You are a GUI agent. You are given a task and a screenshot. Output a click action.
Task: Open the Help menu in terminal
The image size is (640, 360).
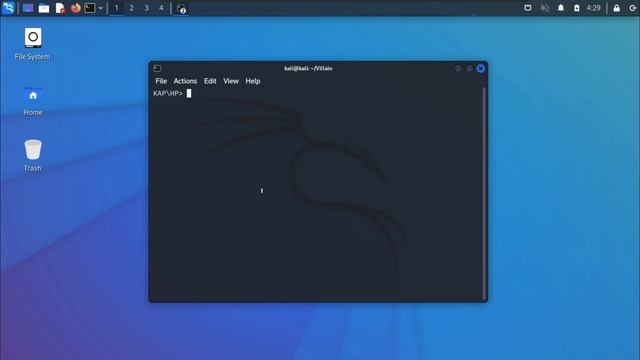click(x=253, y=81)
